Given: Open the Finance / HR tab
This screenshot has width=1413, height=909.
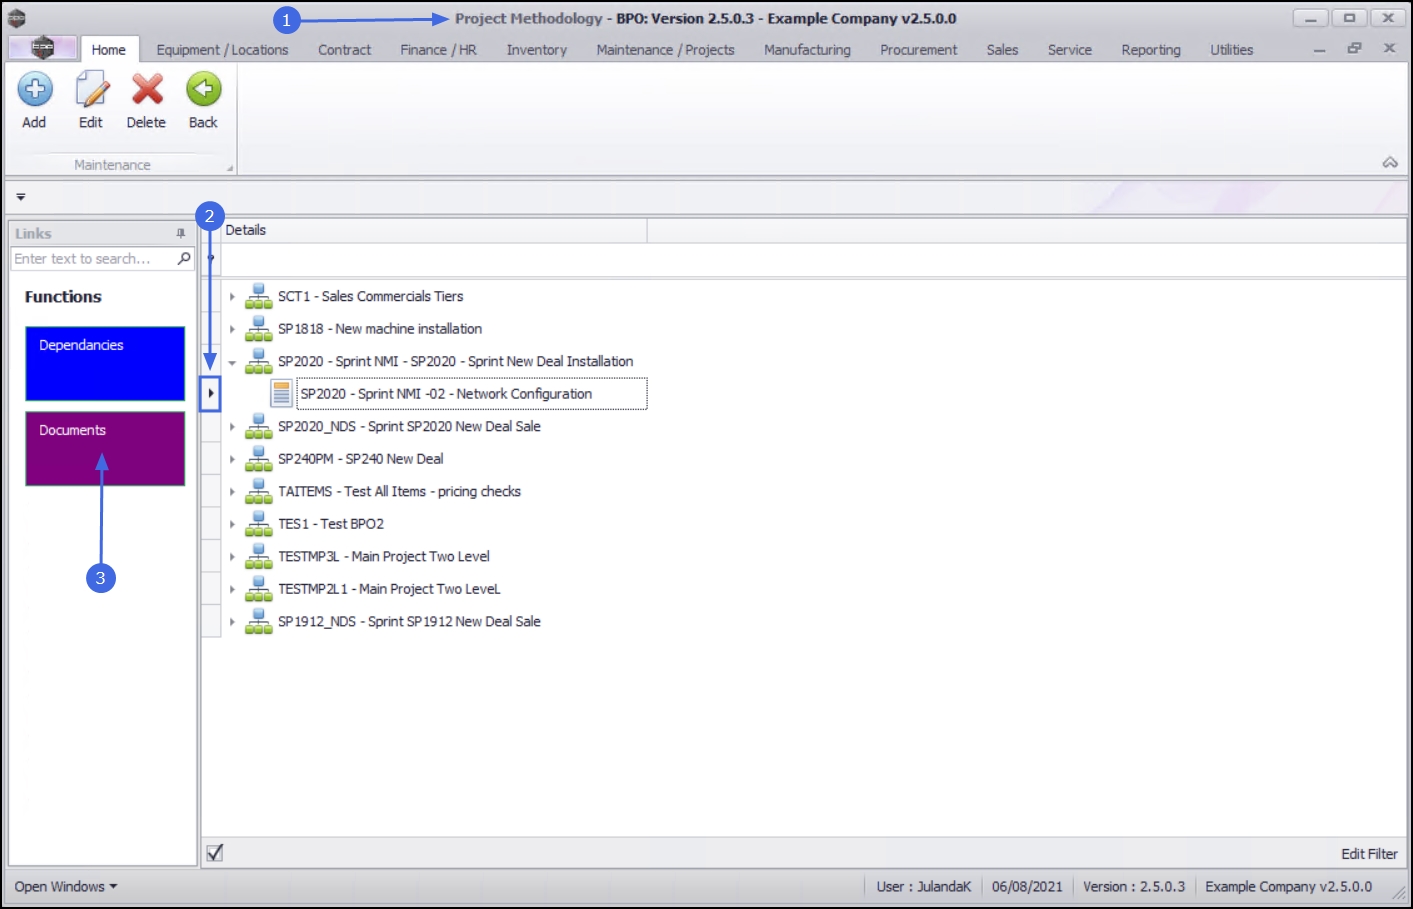Looking at the screenshot, I should click(438, 50).
